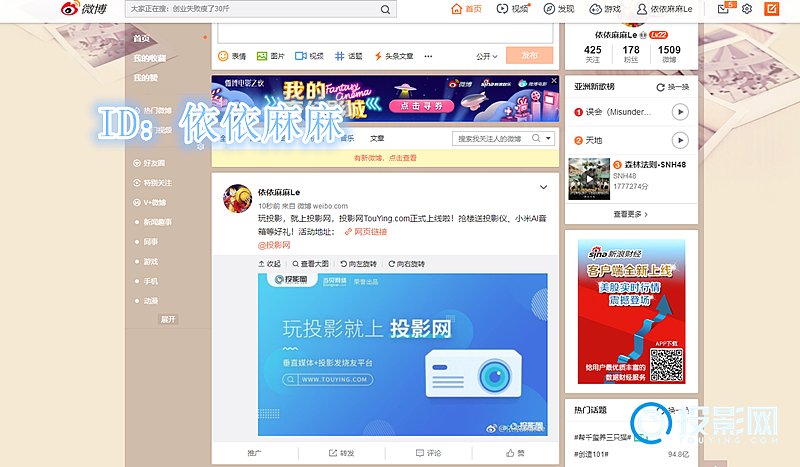Open the 1509 微博 posts count
The width and height of the screenshot is (800, 467).
point(669,53)
